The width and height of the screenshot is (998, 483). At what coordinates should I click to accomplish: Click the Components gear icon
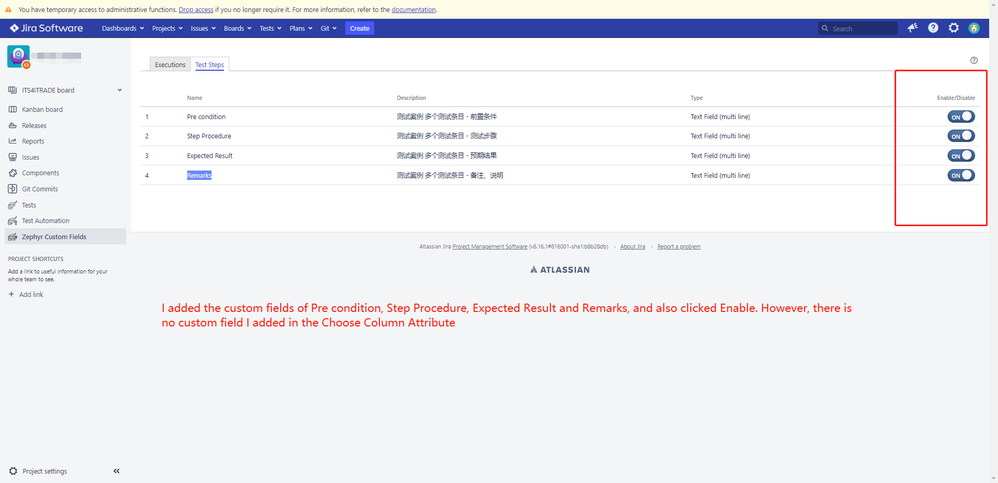coord(12,173)
